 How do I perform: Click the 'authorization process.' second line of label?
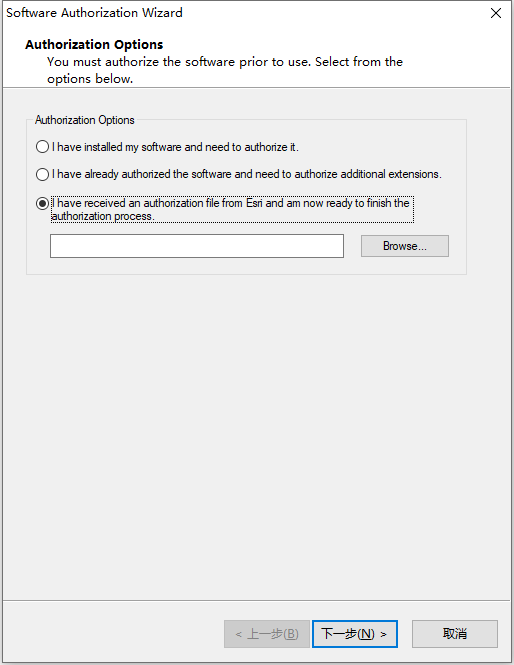103,216
